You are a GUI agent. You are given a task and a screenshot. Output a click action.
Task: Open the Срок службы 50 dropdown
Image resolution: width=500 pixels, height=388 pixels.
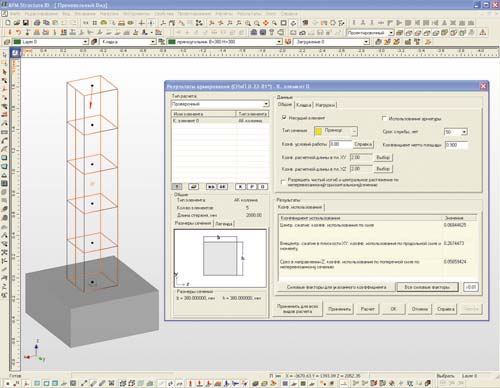464,132
